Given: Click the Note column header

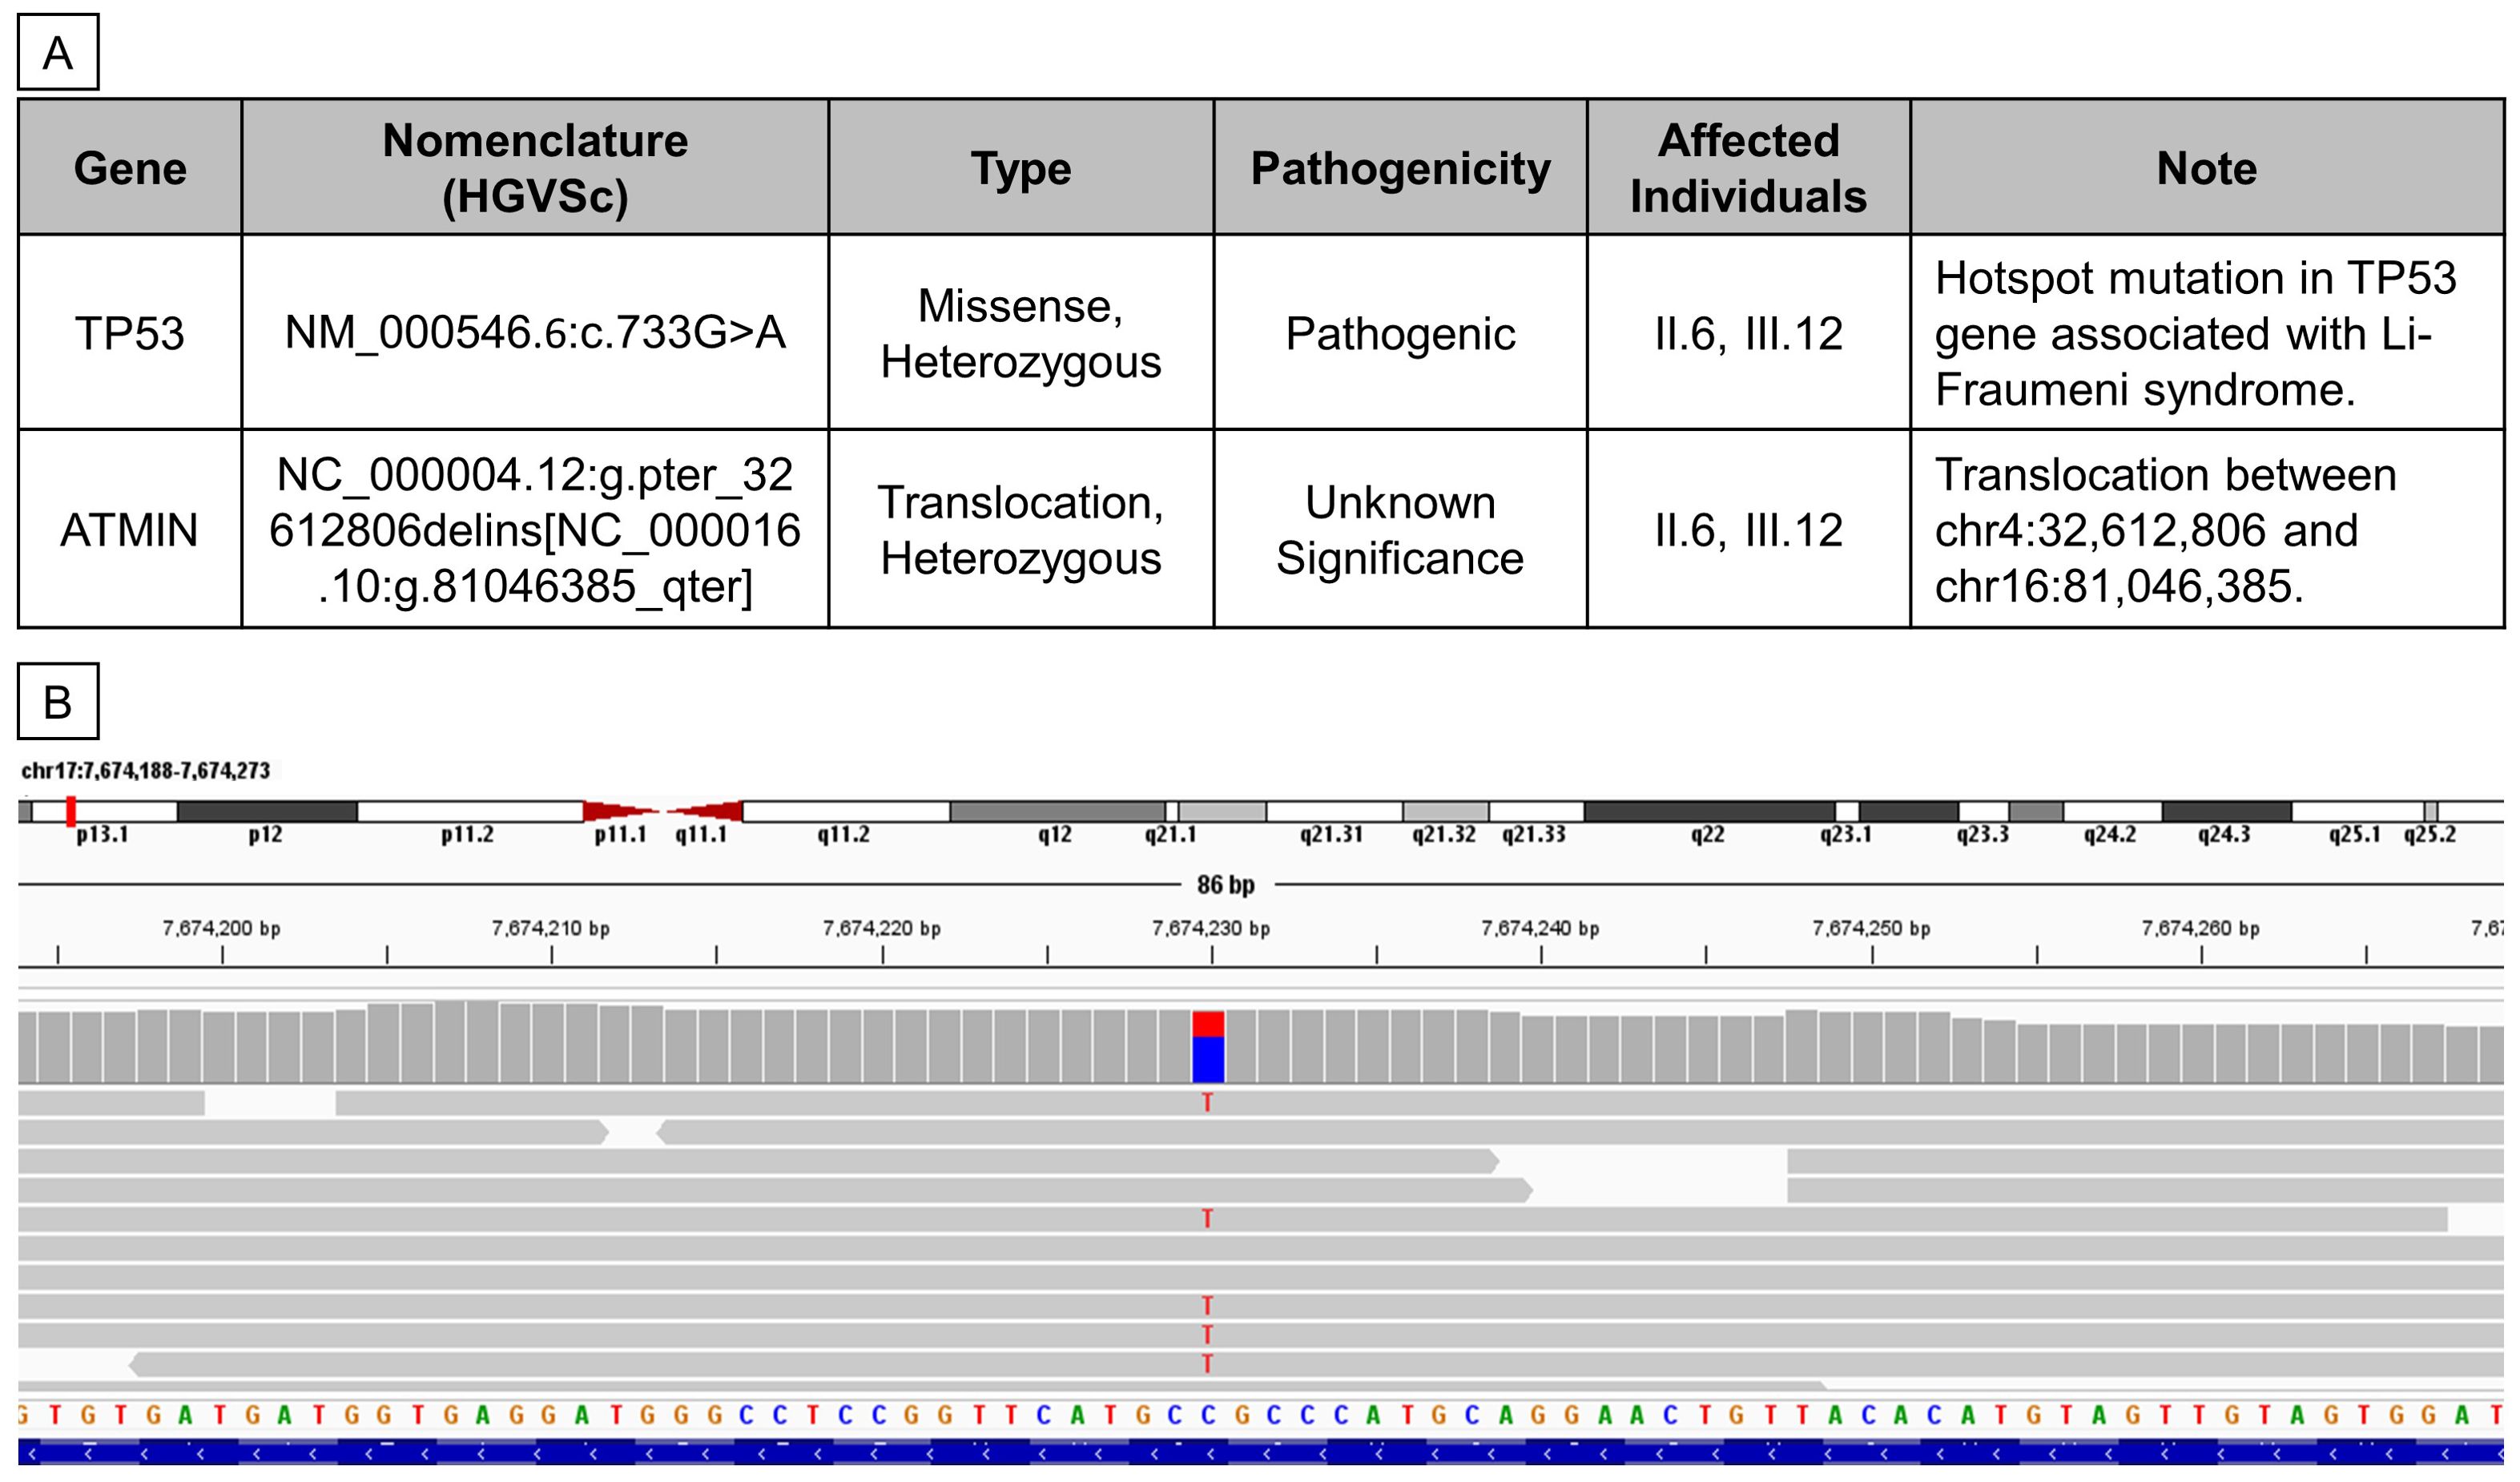Looking at the screenshot, I should [x=2207, y=167].
